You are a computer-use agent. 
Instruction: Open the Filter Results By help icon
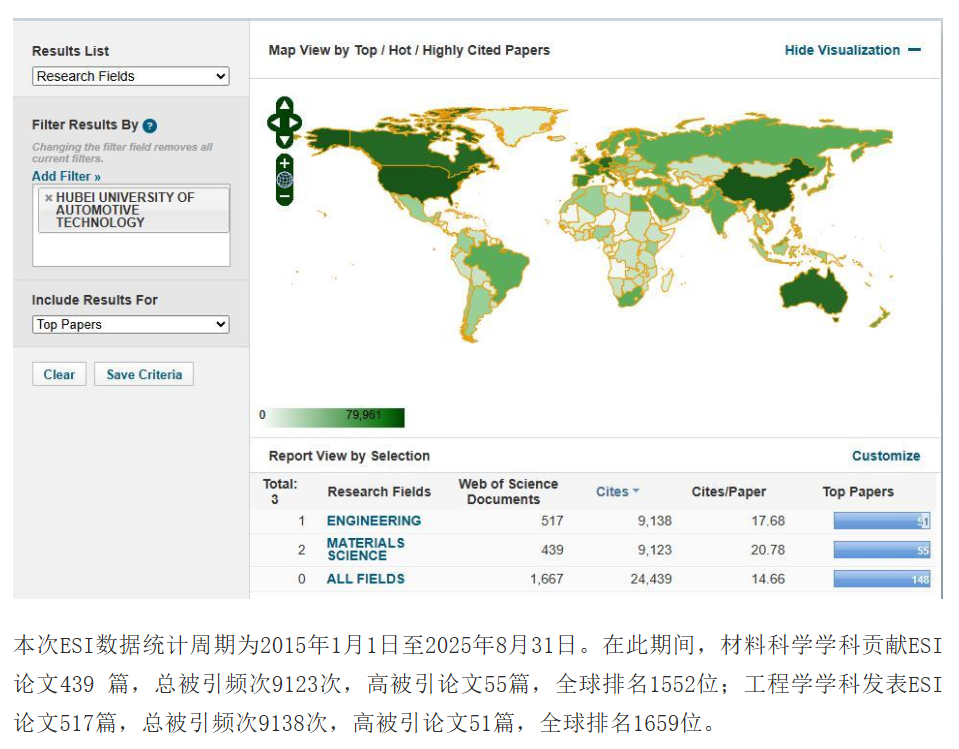tap(150, 126)
